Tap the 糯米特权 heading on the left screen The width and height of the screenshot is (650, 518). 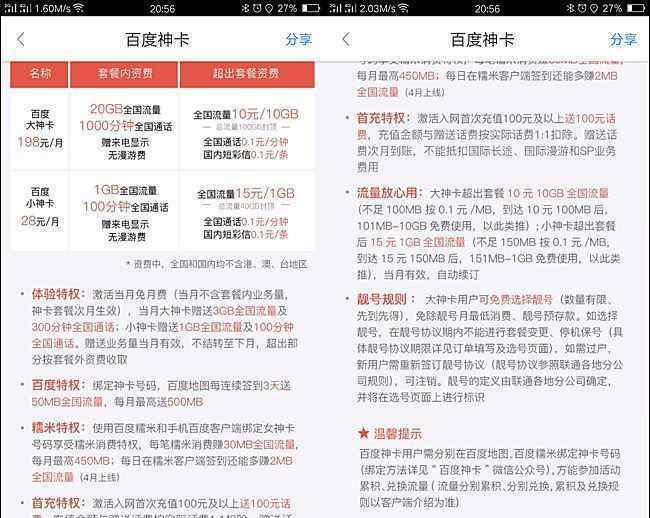56,428
